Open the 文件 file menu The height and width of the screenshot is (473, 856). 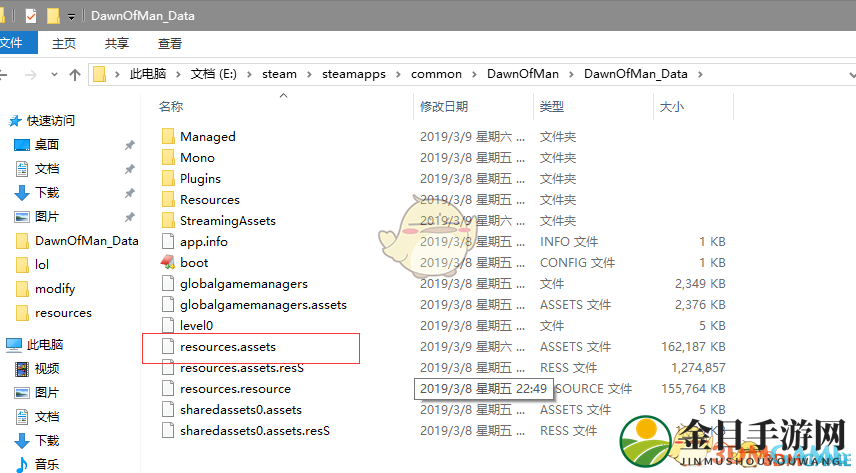point(12,43)
